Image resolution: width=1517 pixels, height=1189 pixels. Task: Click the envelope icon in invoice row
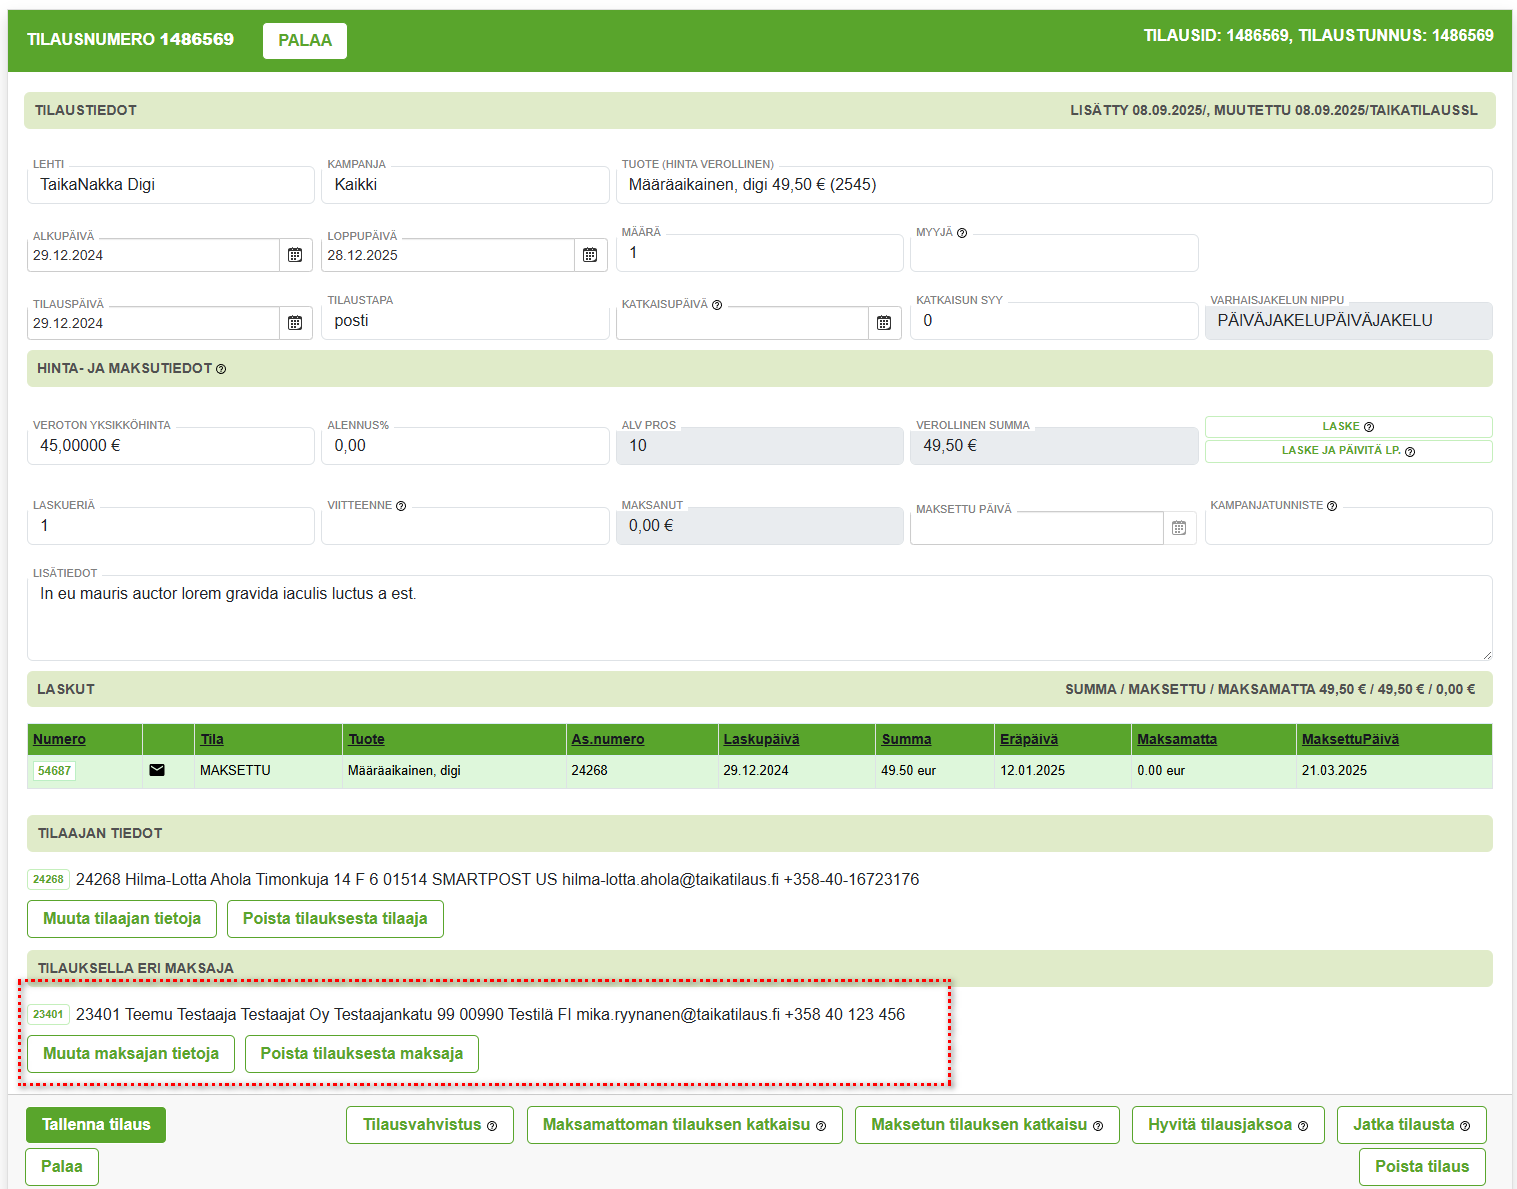pyautogui.click(x=157, y=770)
